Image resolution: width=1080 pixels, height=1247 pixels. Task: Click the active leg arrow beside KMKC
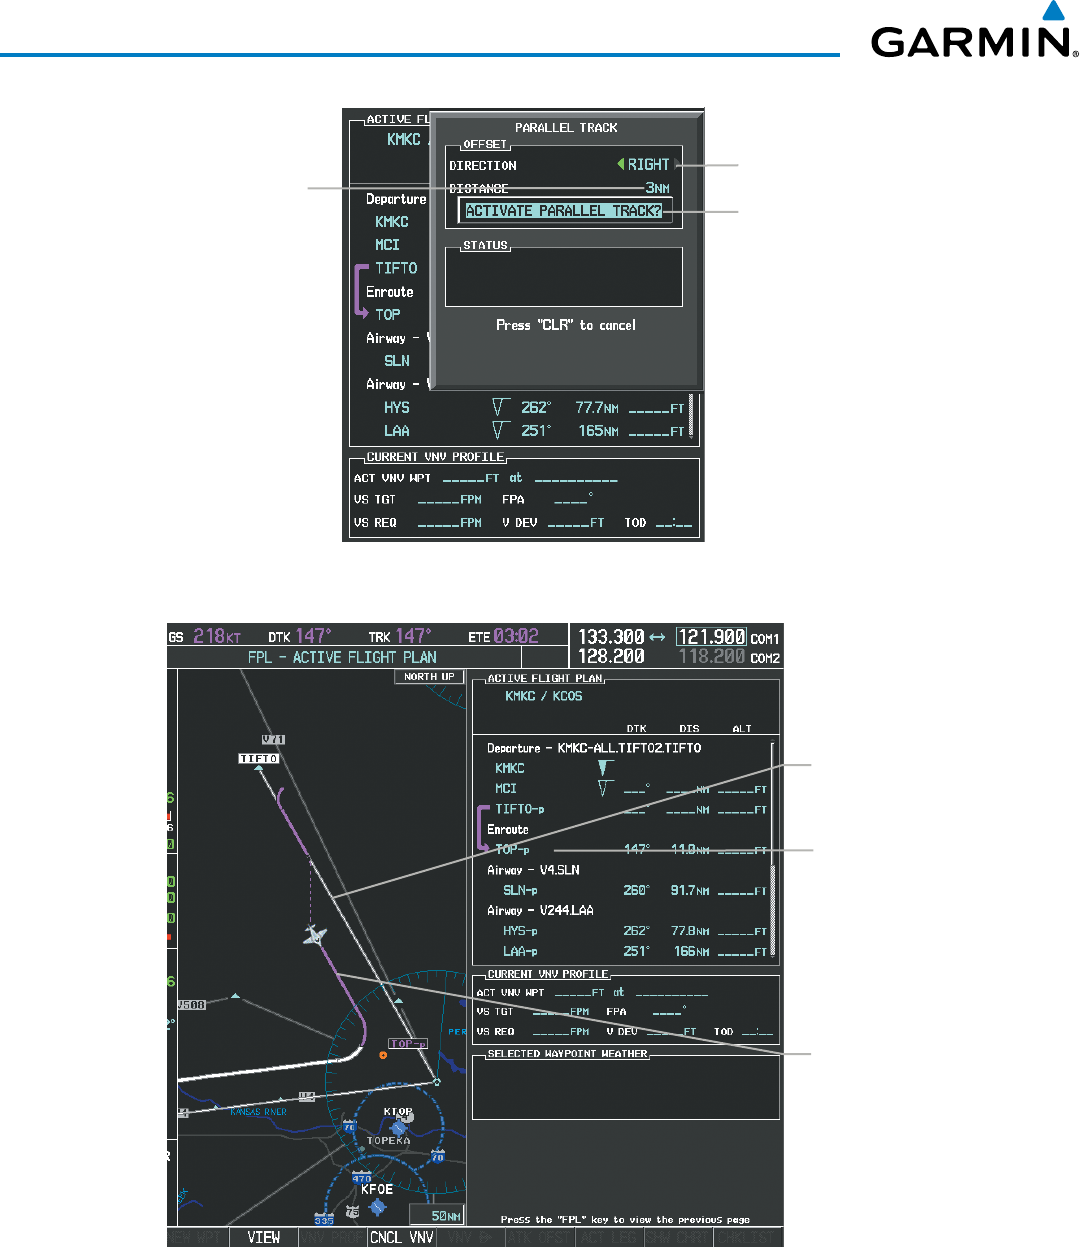click(604, 768)
